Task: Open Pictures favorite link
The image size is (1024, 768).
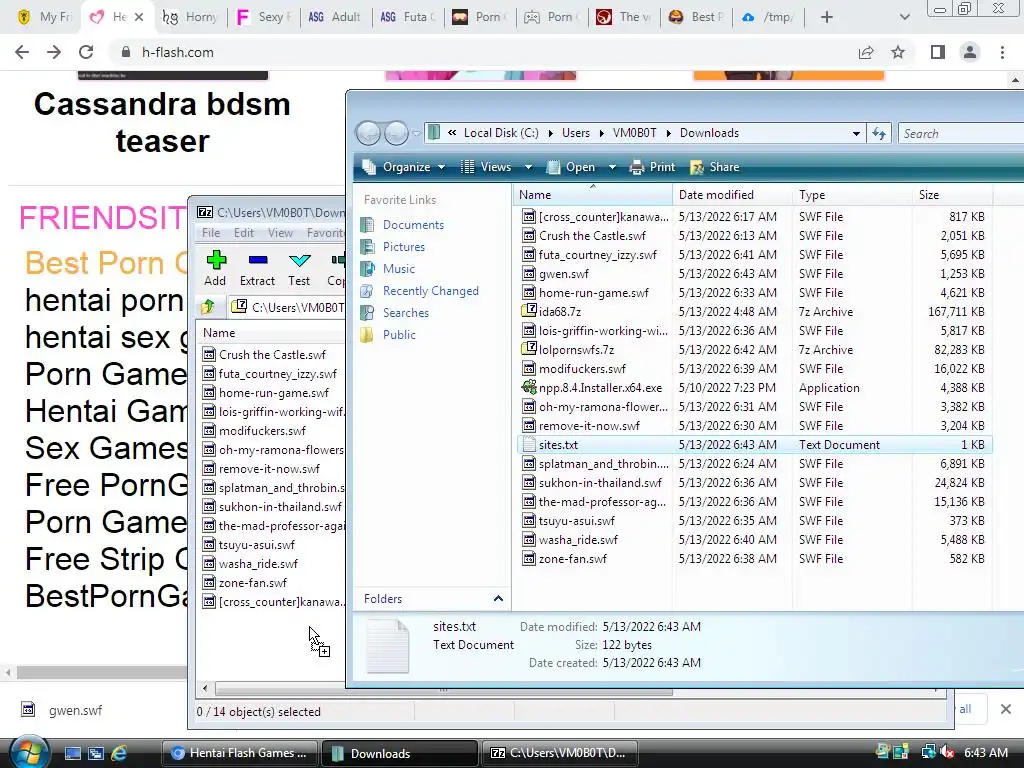Action: click(404, 247)
